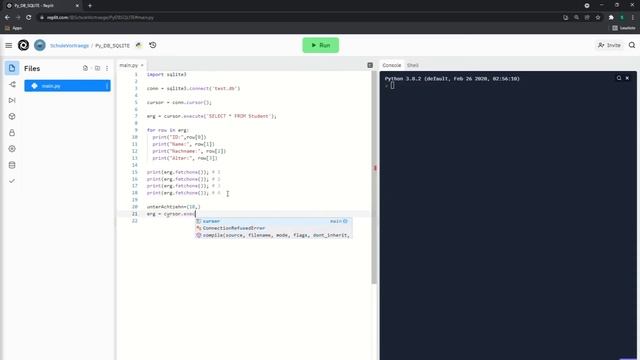Reload the browser page
The image size is (640, 360).
coord(29,18)
